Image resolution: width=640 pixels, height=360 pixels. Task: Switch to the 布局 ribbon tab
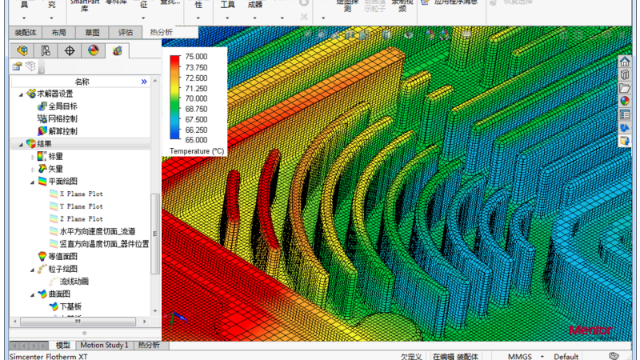[59, 32]
